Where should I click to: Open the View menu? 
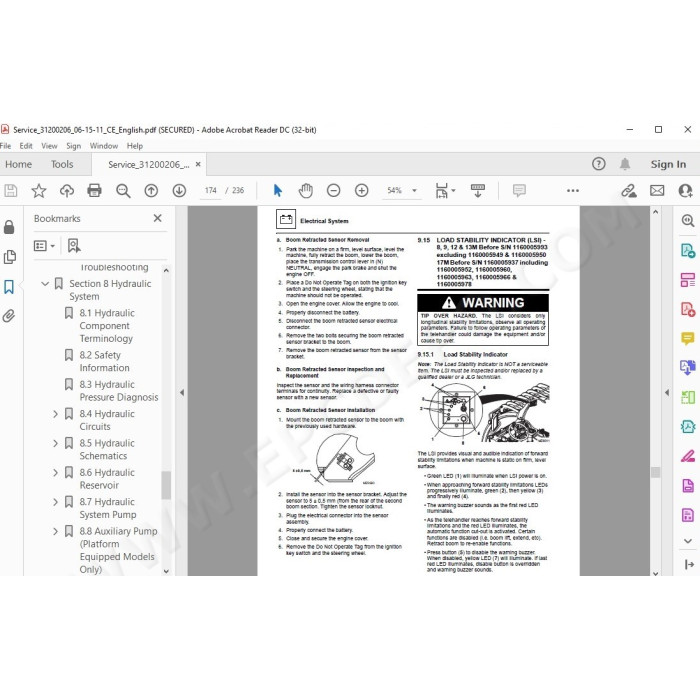[x=49, y=146]
